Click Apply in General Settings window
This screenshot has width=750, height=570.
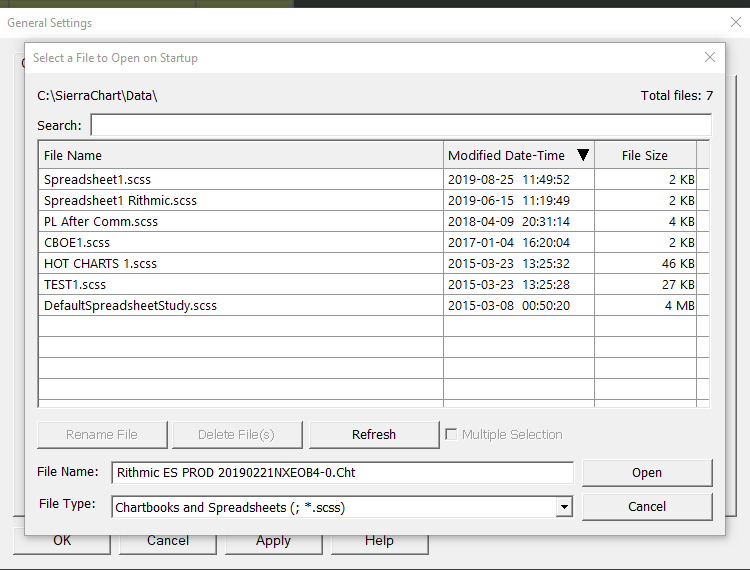click(274, 544)
